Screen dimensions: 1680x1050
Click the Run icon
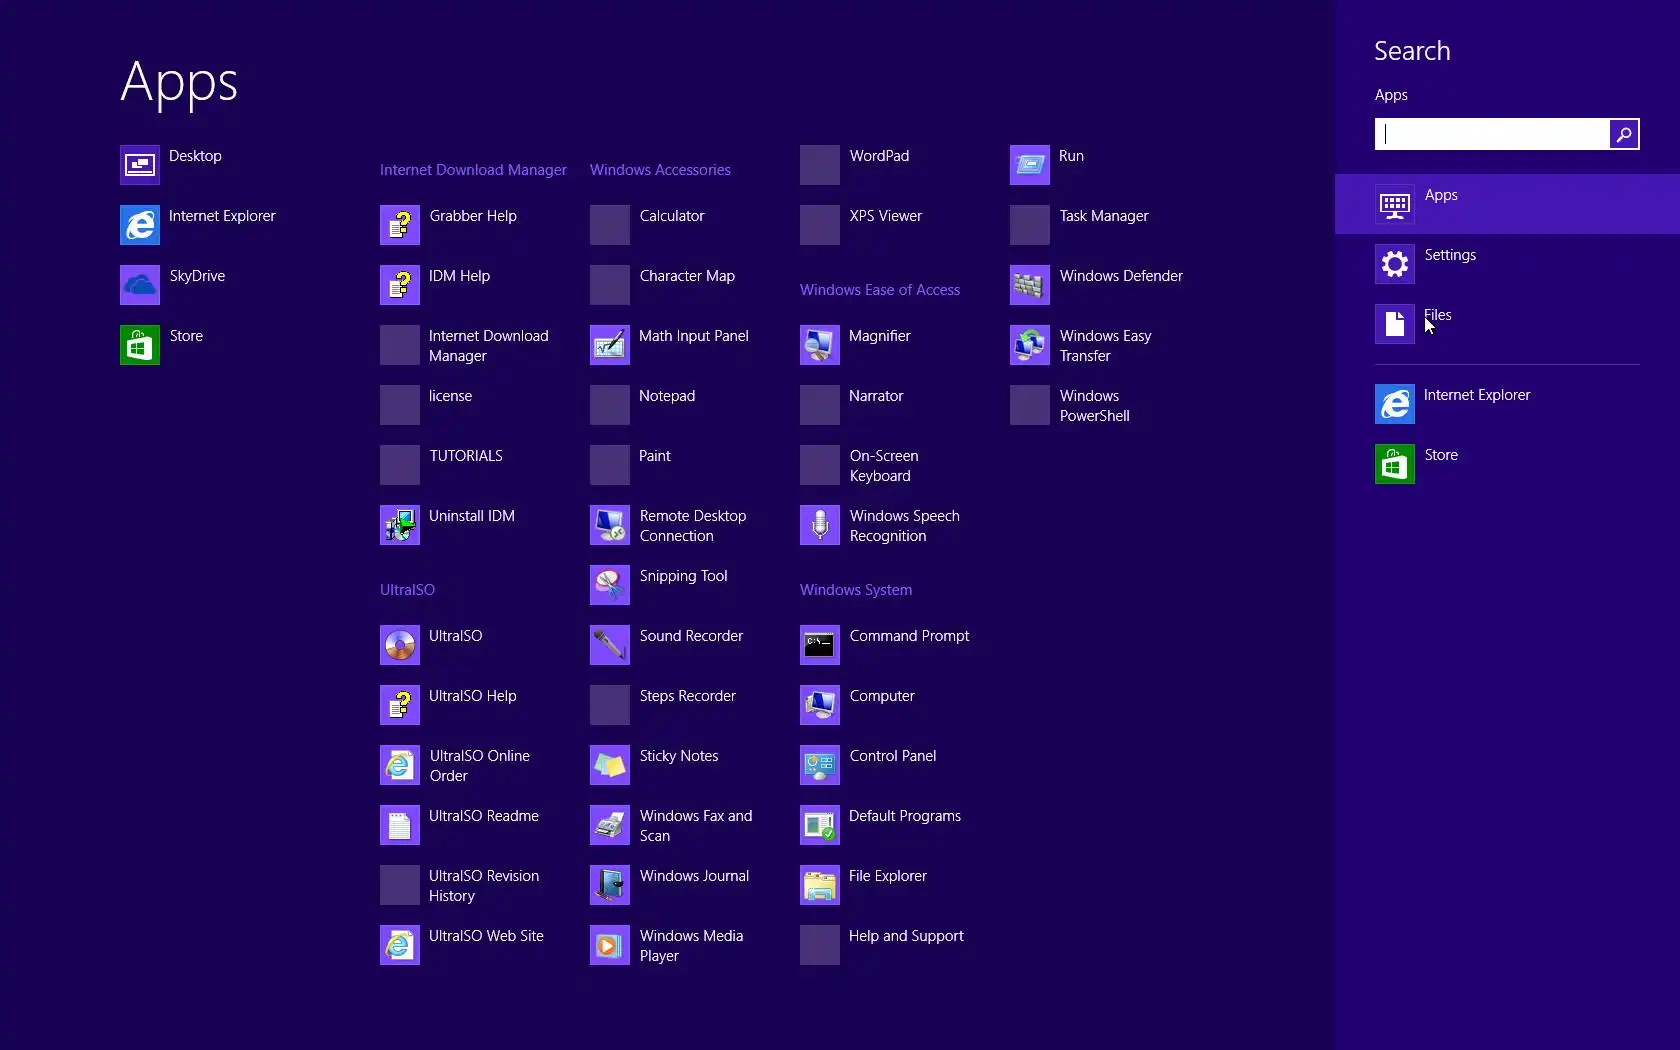point(1030,165)
